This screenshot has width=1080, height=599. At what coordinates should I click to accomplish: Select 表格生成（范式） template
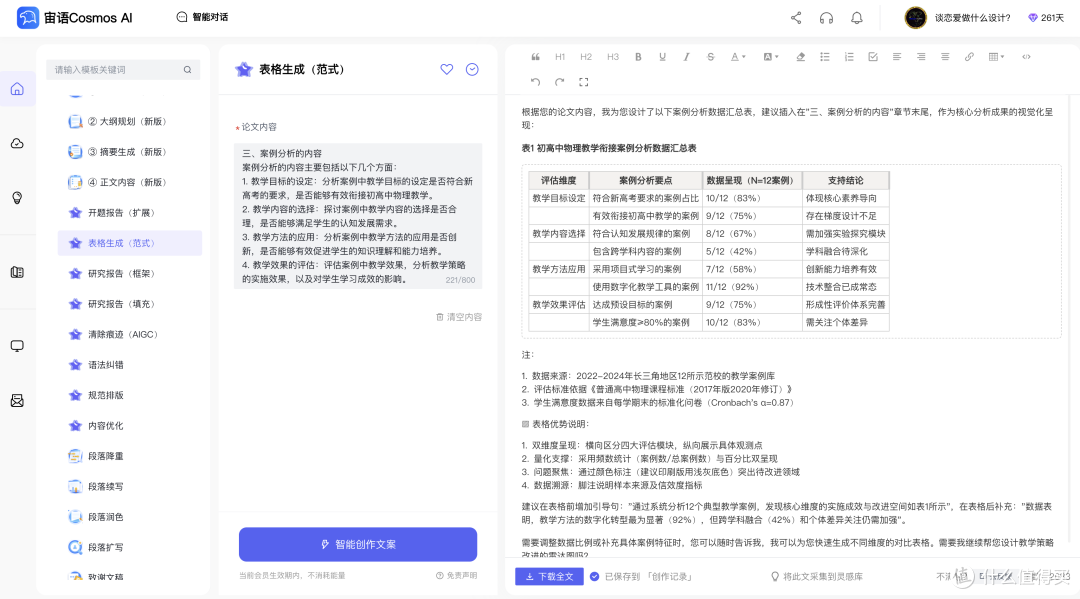(129, 243)
